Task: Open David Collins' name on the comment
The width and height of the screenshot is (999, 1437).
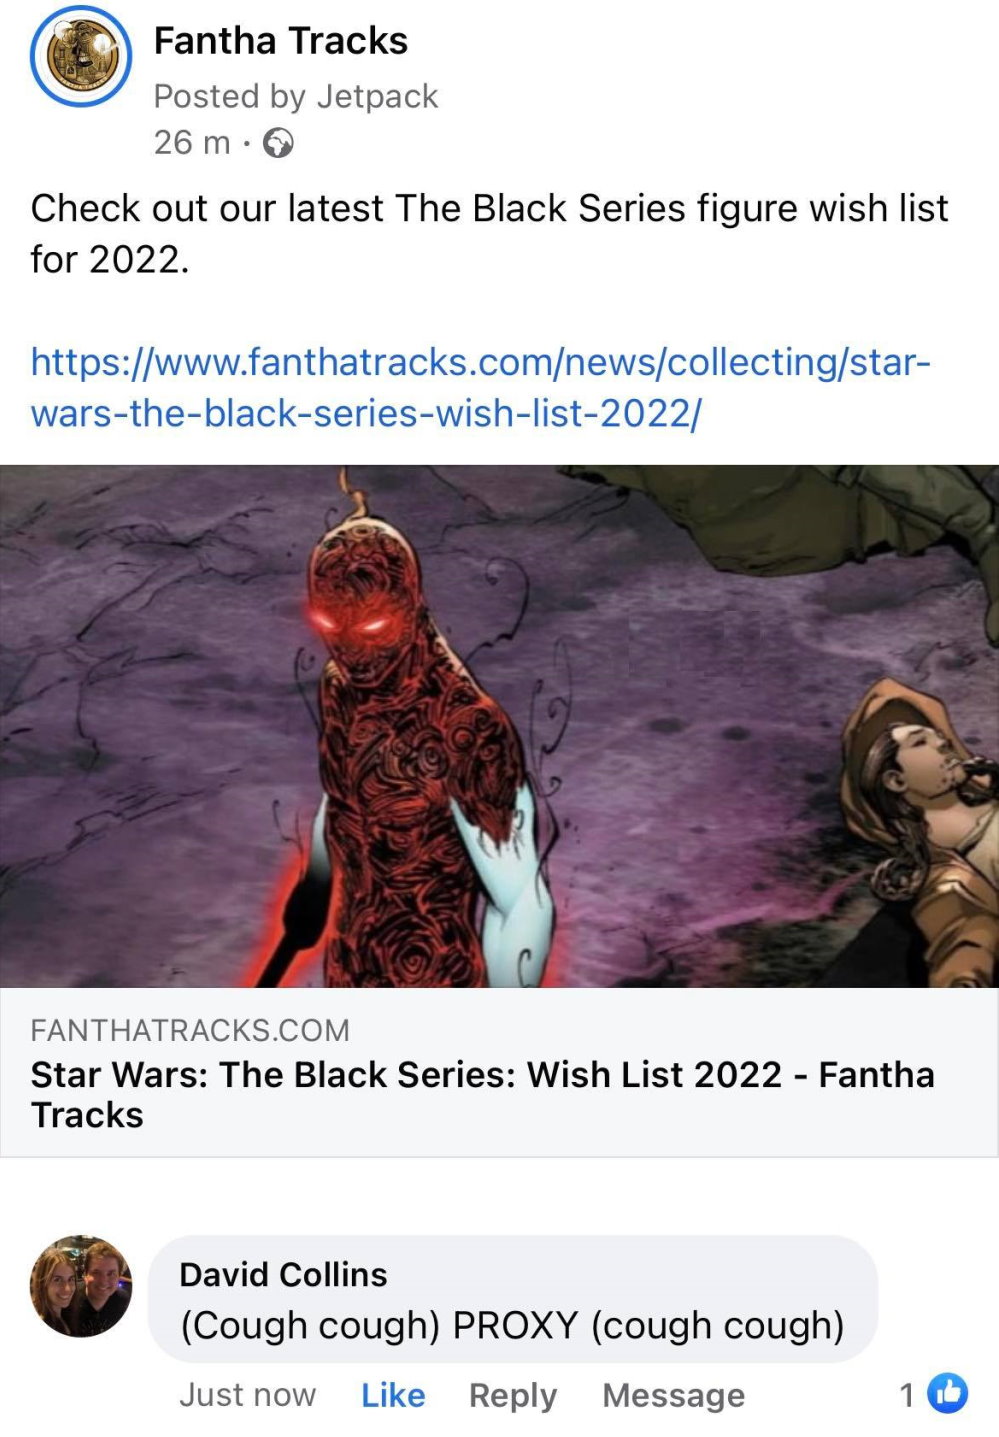Action: tap(283, 1274)
